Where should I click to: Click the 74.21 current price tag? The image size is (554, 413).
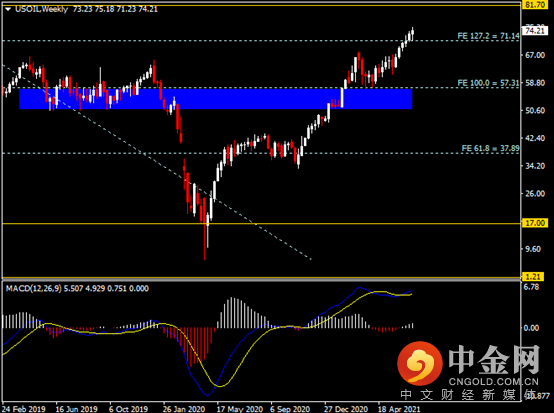click(535, 31)
